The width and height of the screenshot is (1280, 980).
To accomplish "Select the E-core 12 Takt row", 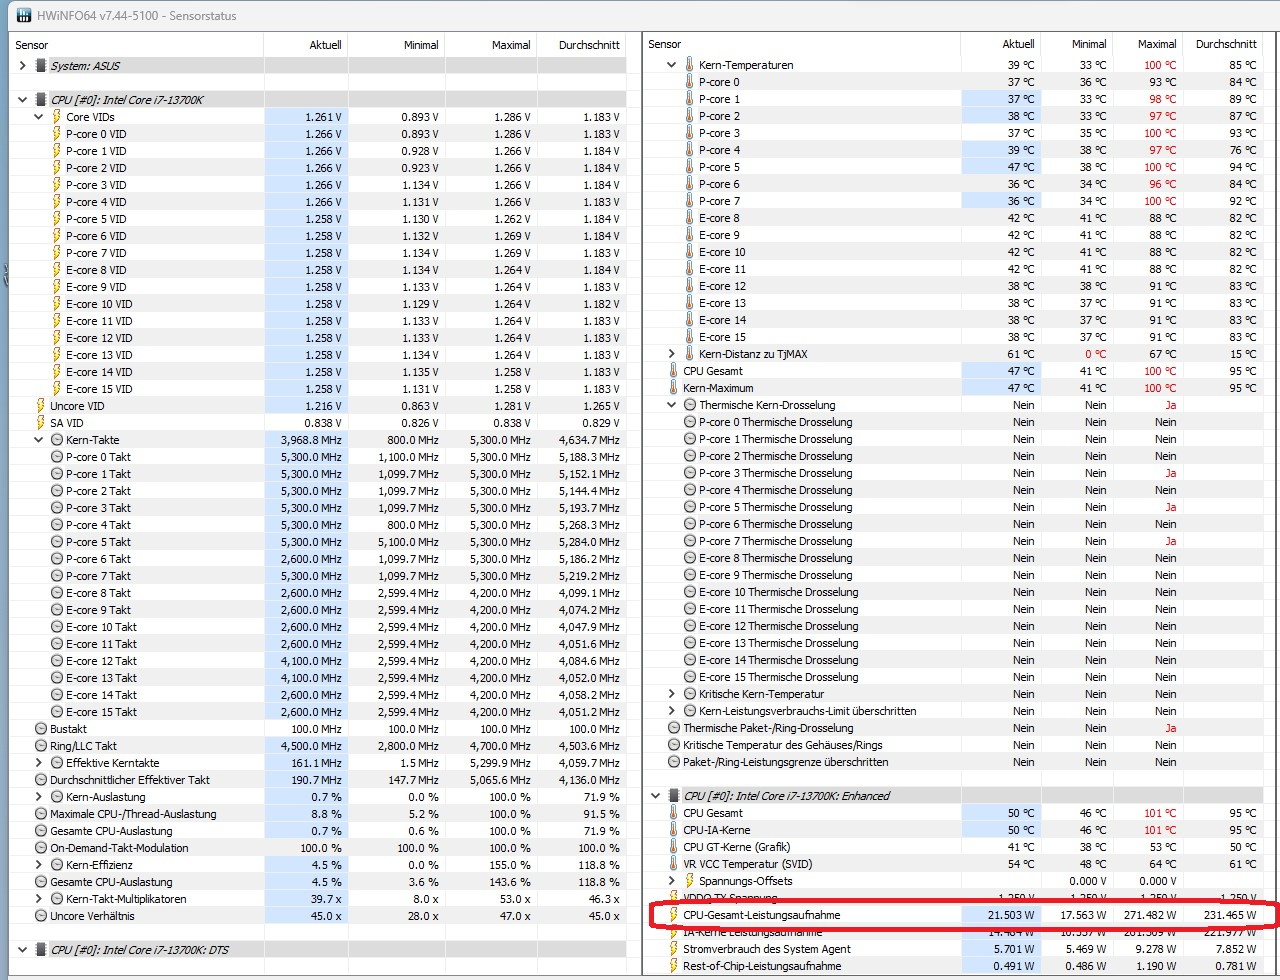I will (x=318, y=661).
